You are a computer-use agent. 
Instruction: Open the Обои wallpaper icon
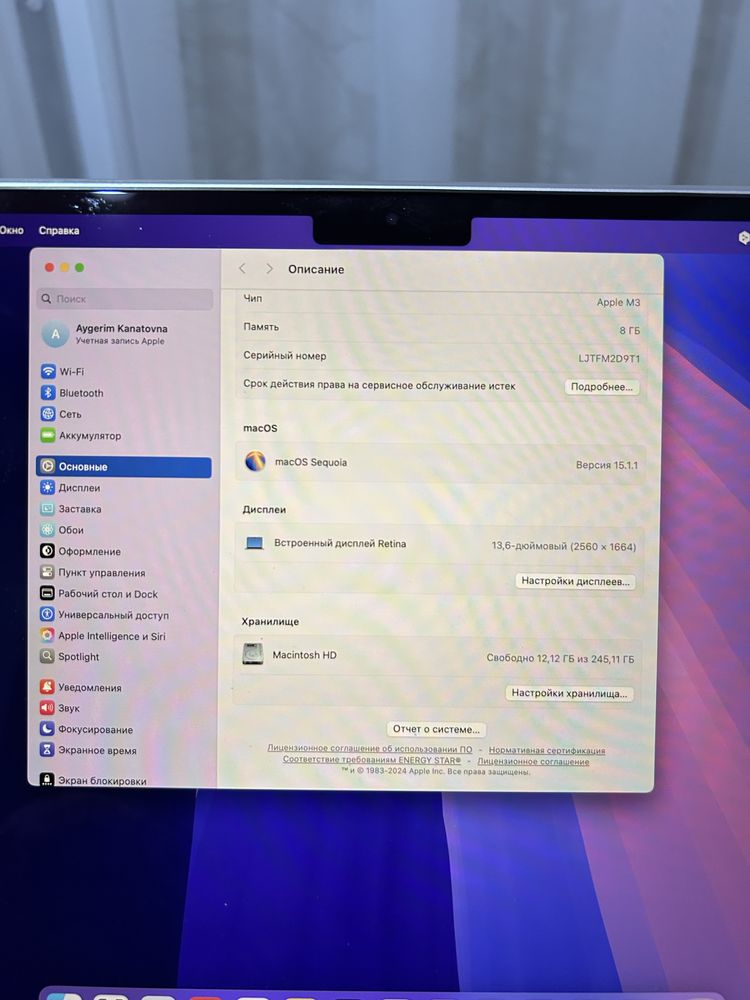48,530
